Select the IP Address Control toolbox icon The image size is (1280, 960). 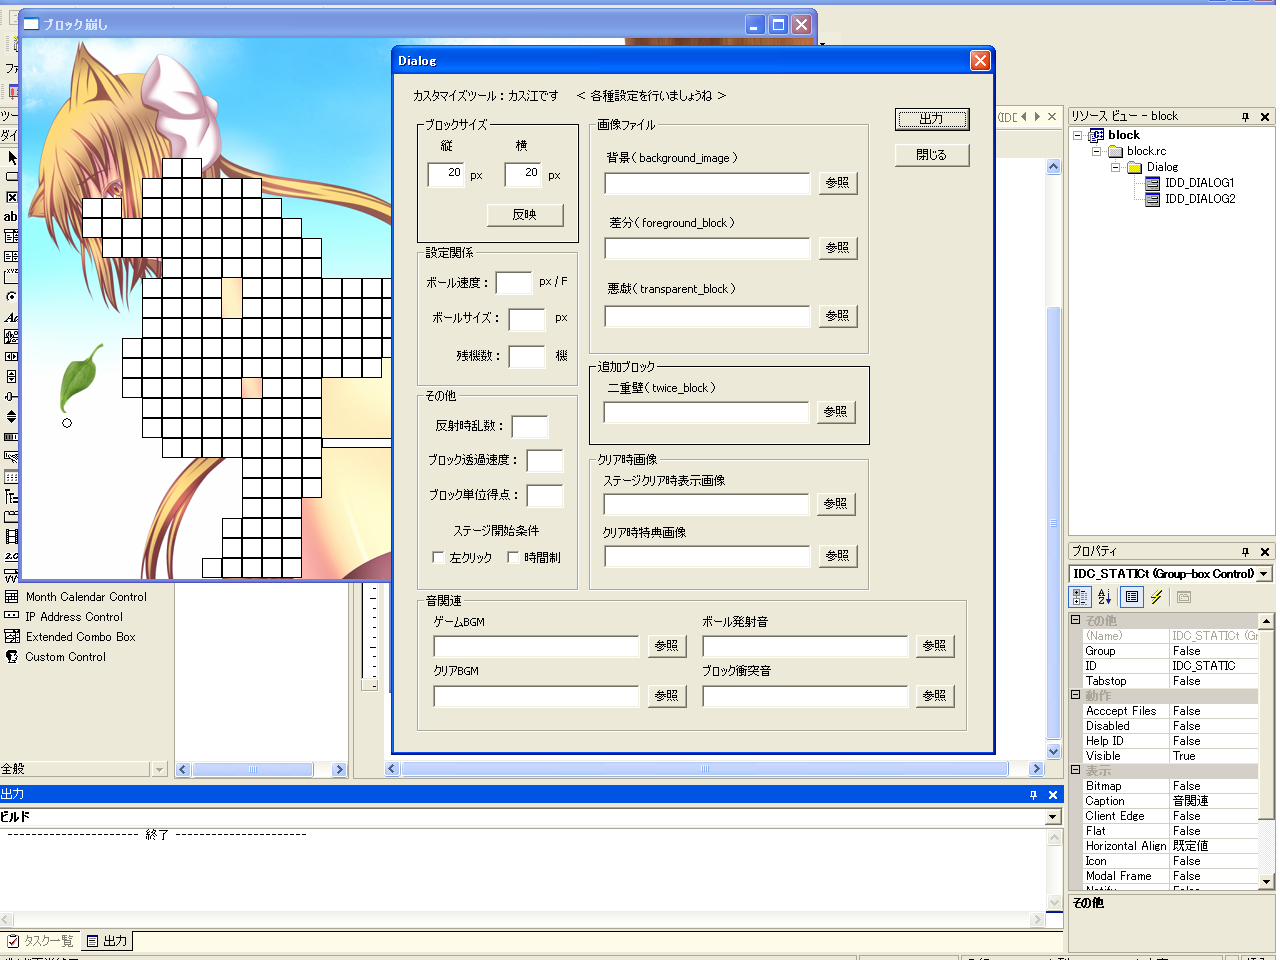12,617
